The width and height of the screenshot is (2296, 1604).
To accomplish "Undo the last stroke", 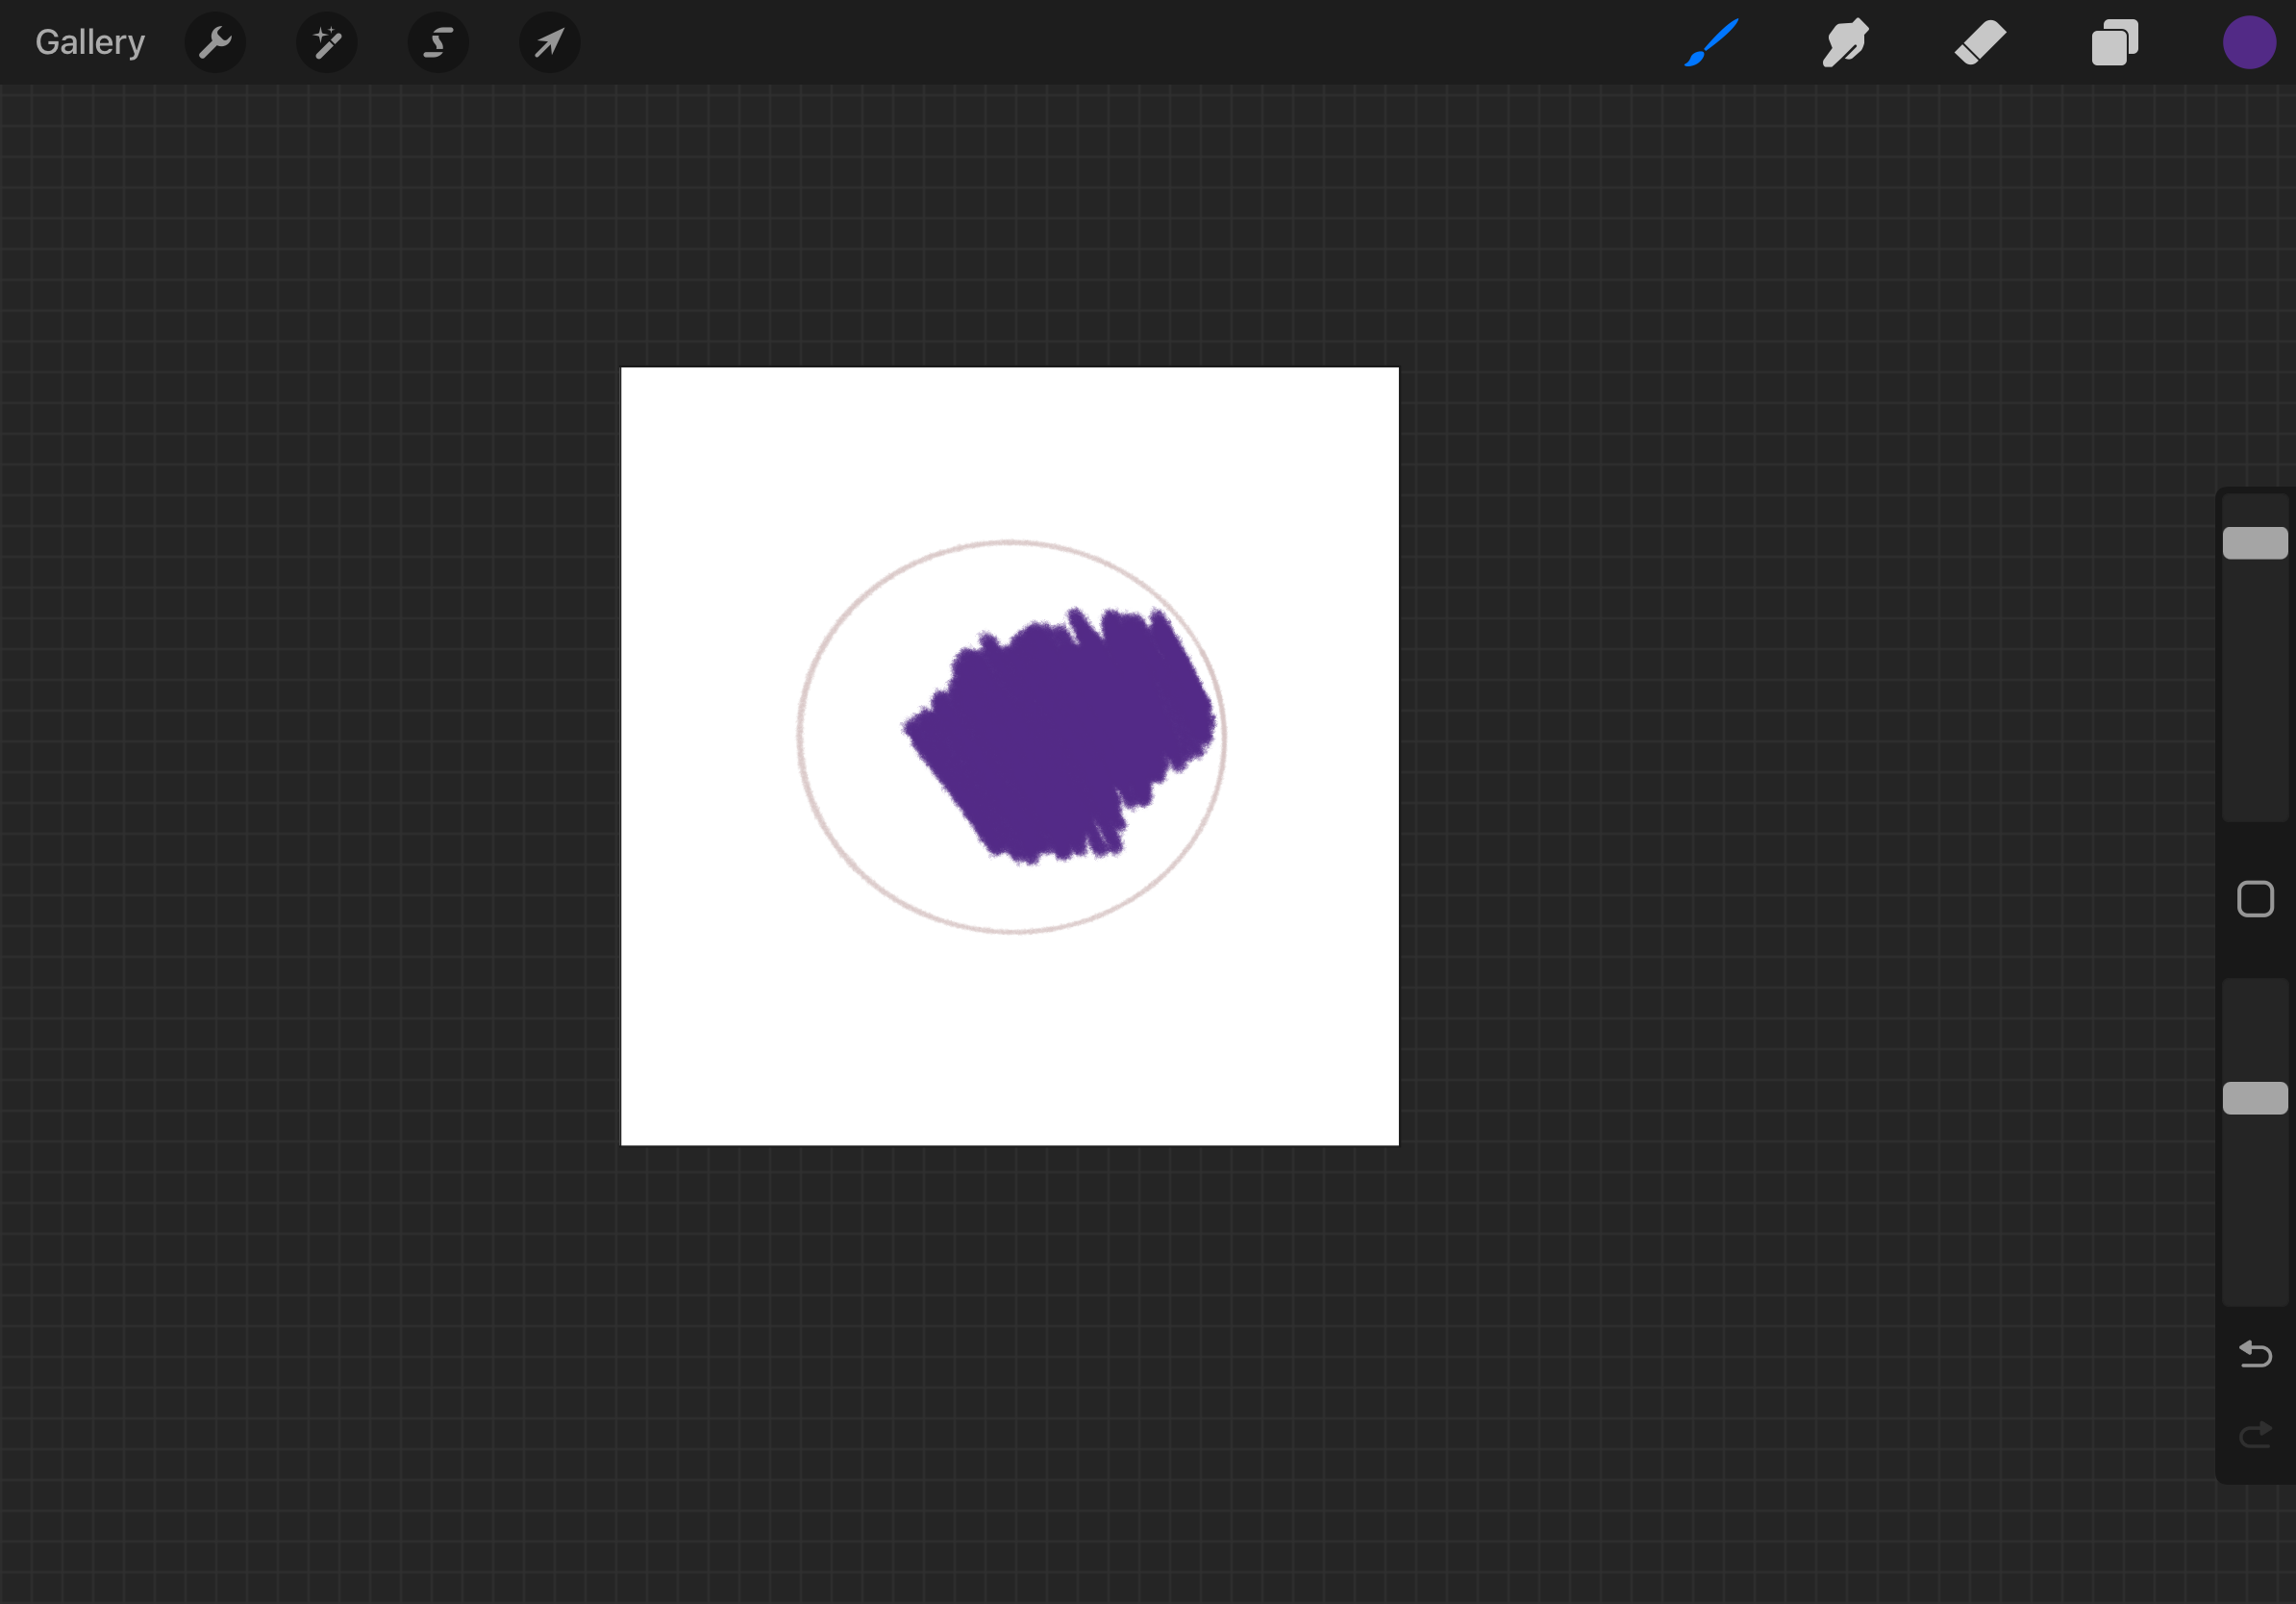I will 2255,1354.
